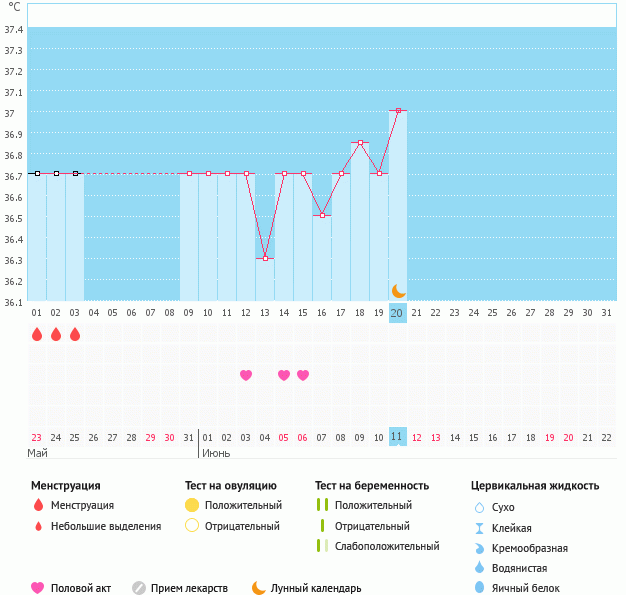This screenshot has width=626, height=595.
Task: Click the highlighted cycle day 20 label
Action: coord(398,313)
